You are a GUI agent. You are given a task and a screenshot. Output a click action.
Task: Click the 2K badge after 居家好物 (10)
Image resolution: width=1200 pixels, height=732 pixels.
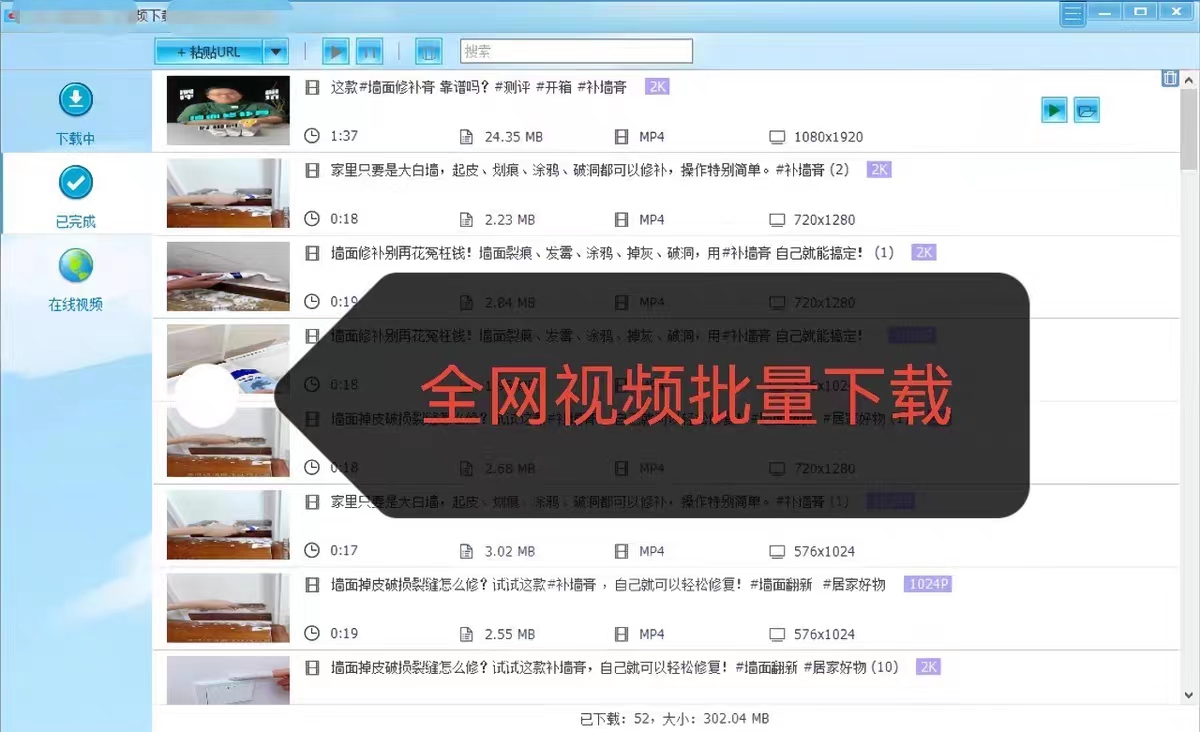tap(929, 667)
